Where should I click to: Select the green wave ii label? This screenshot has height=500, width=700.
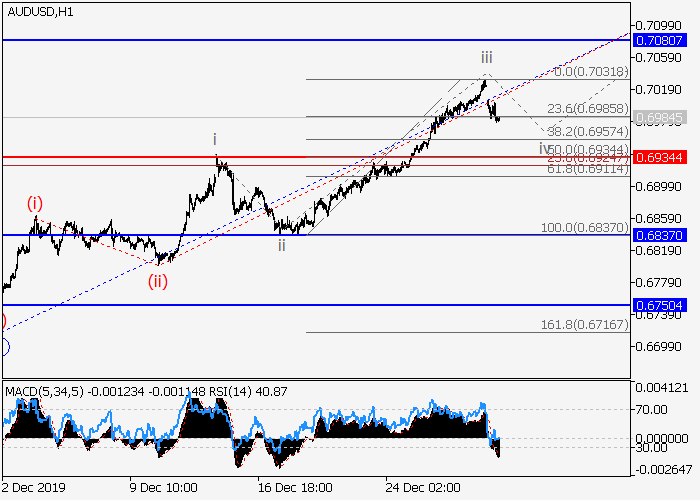coord(282,245)
